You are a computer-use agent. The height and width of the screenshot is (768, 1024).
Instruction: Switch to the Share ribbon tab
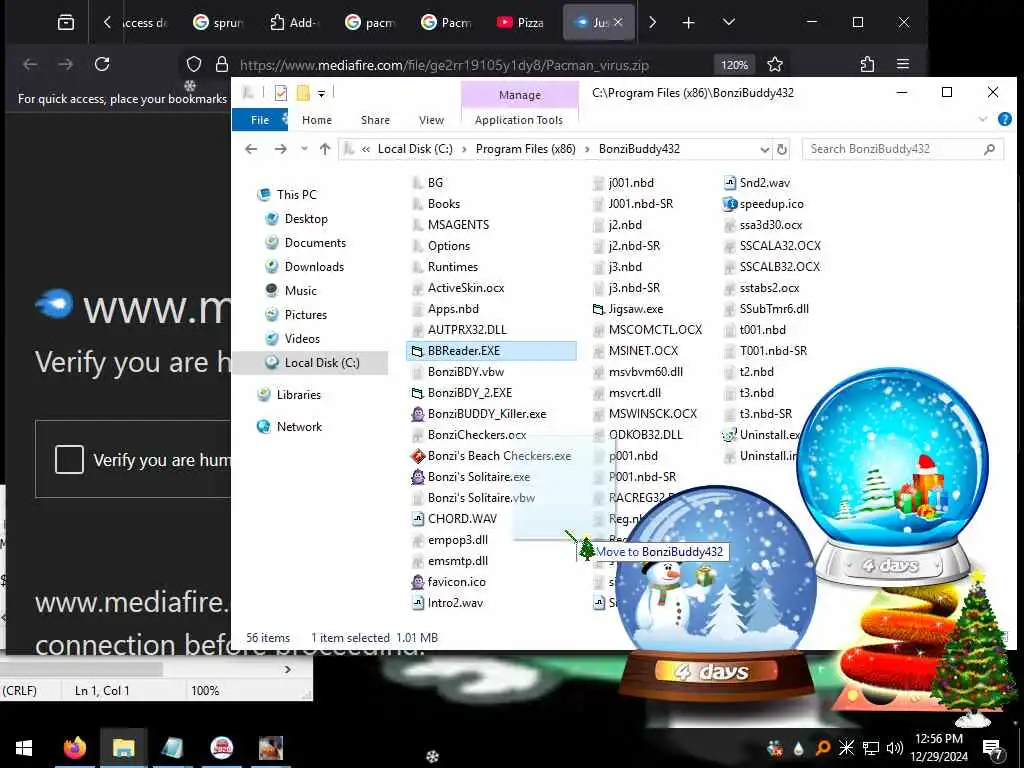coord(376,120)
